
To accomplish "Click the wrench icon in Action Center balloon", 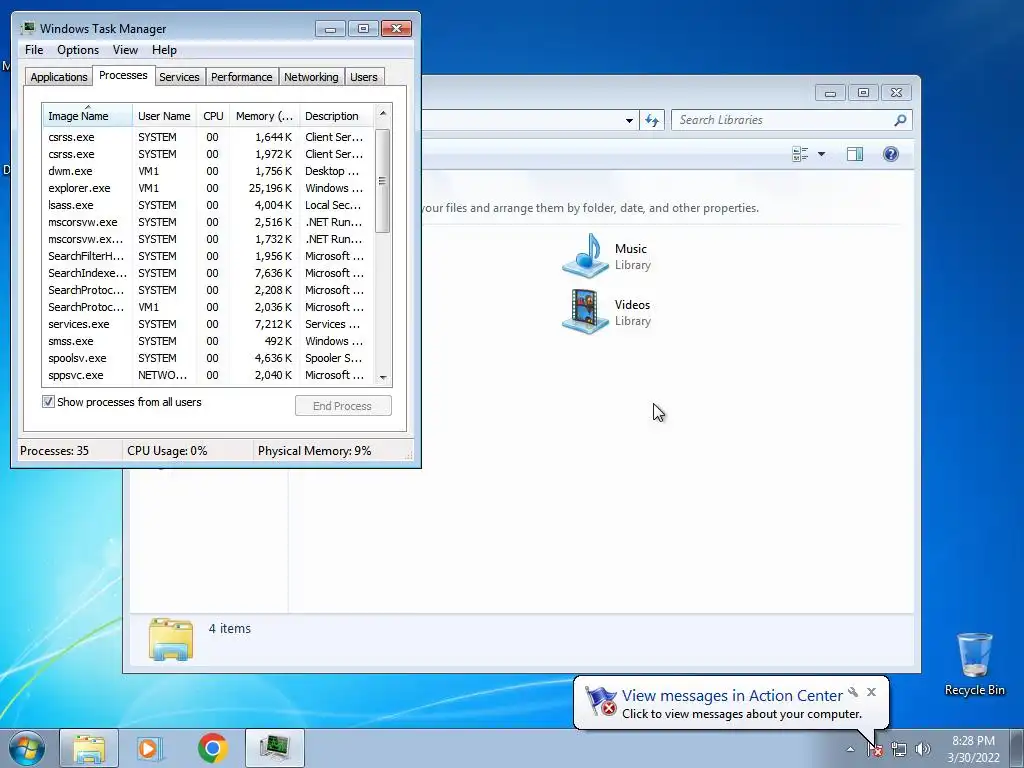I will click(x=853, y=692).
